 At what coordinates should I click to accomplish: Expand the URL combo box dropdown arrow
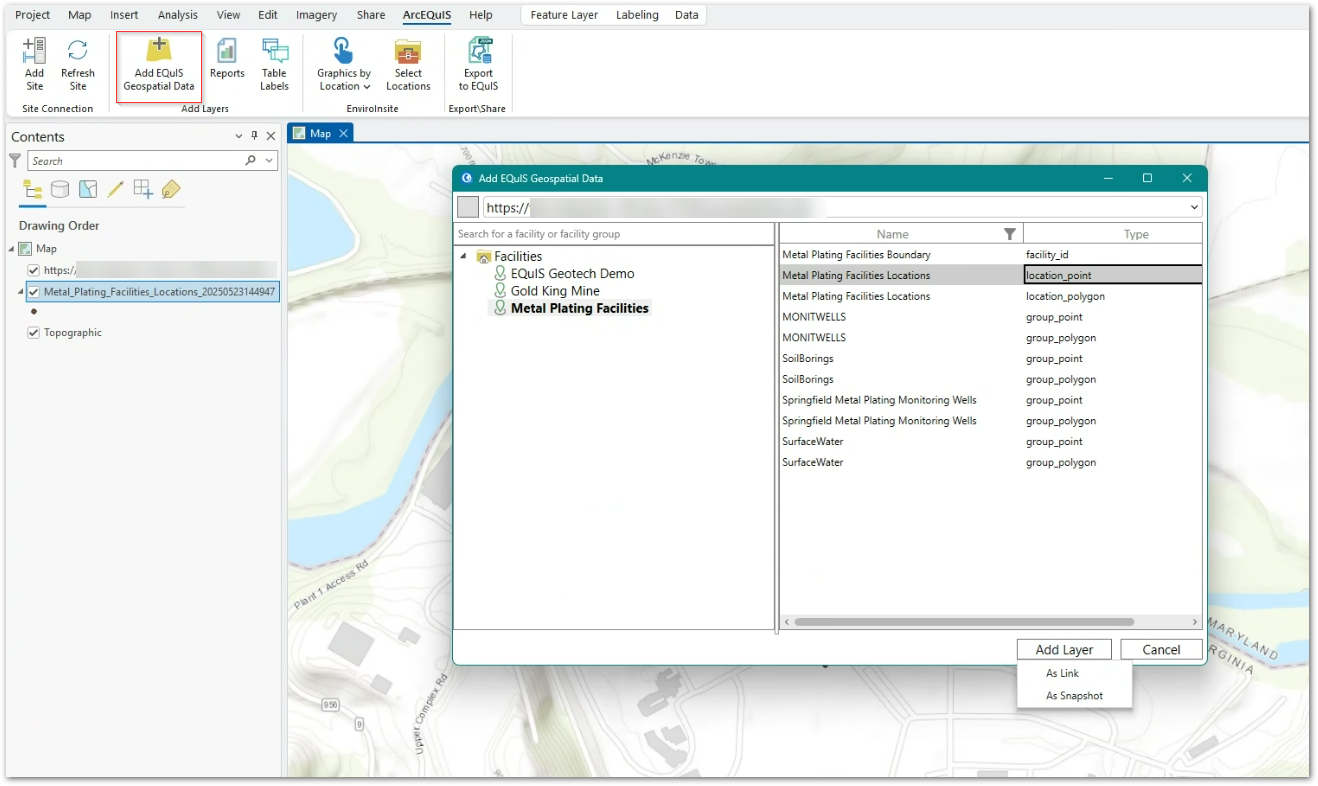point(1194,207)
